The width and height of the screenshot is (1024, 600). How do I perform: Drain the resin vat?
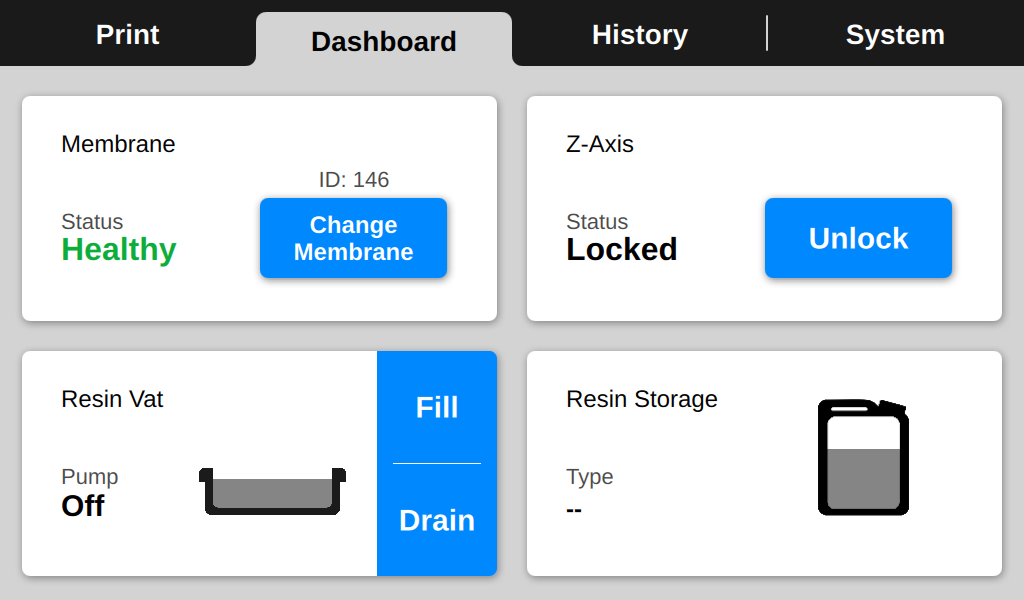[x=437, y=520]
